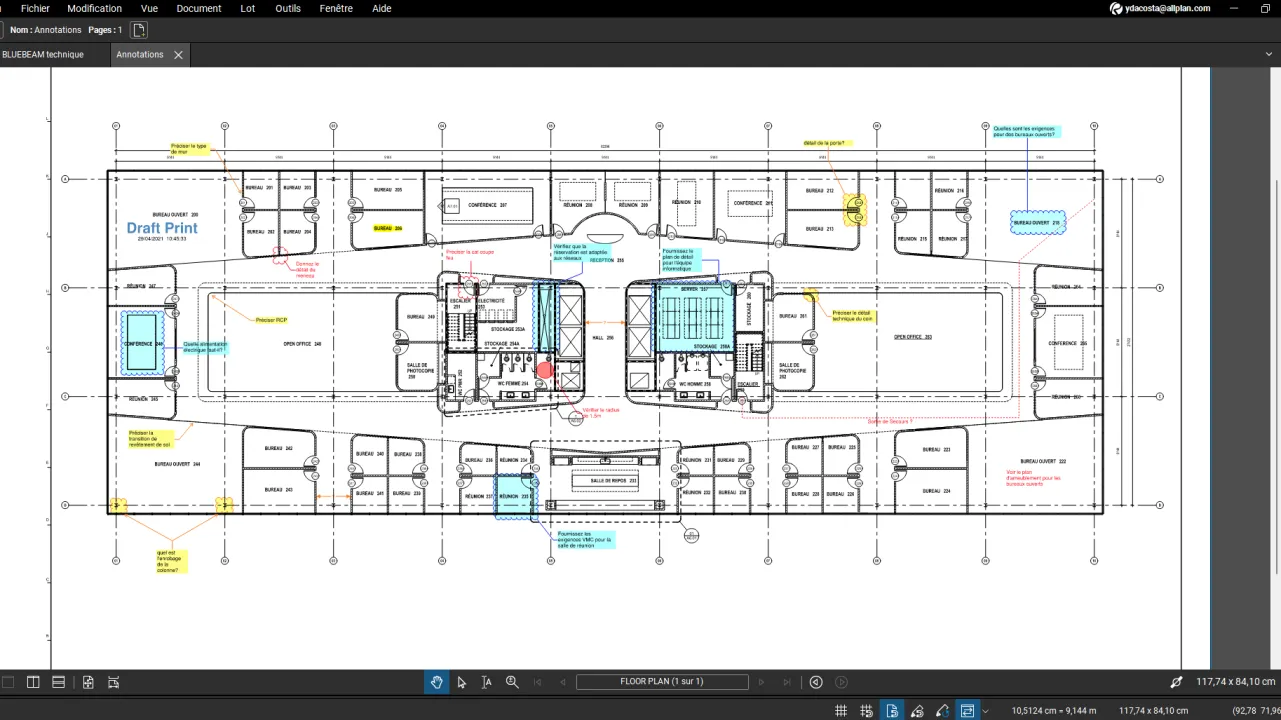The height and width of the screenshot is (720, 1281).
Task: Open the Document menu
Action: pyautogui.click(x=198, y=8)
